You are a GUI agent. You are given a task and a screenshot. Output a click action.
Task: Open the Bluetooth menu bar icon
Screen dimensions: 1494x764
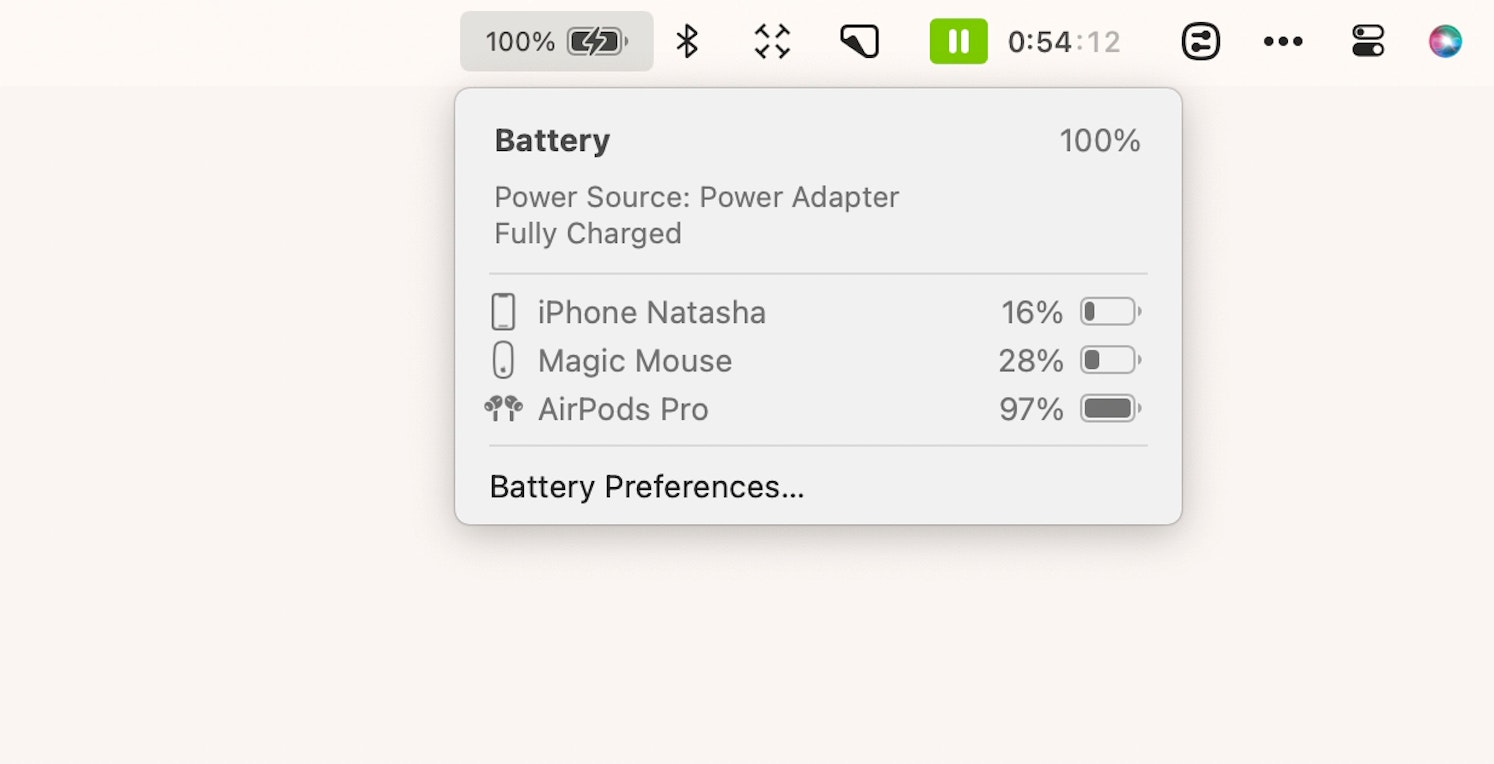(688, 41)
